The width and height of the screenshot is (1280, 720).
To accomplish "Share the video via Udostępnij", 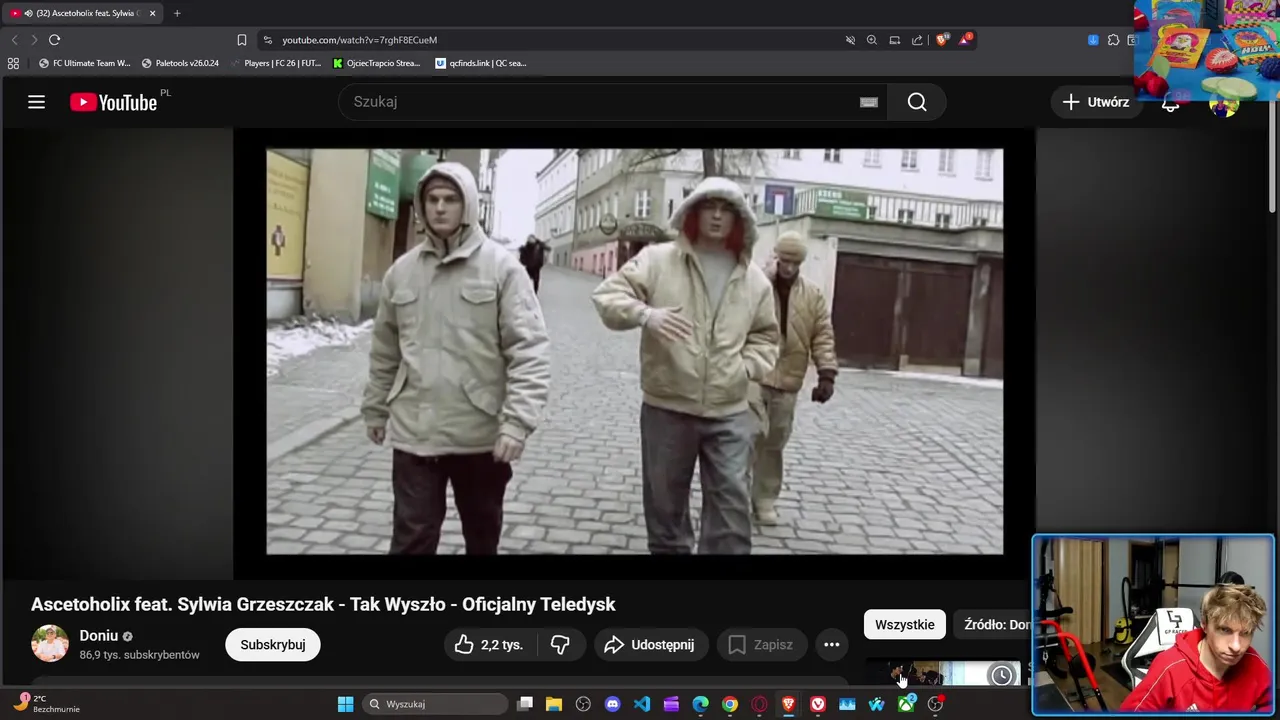I will 650,645.
